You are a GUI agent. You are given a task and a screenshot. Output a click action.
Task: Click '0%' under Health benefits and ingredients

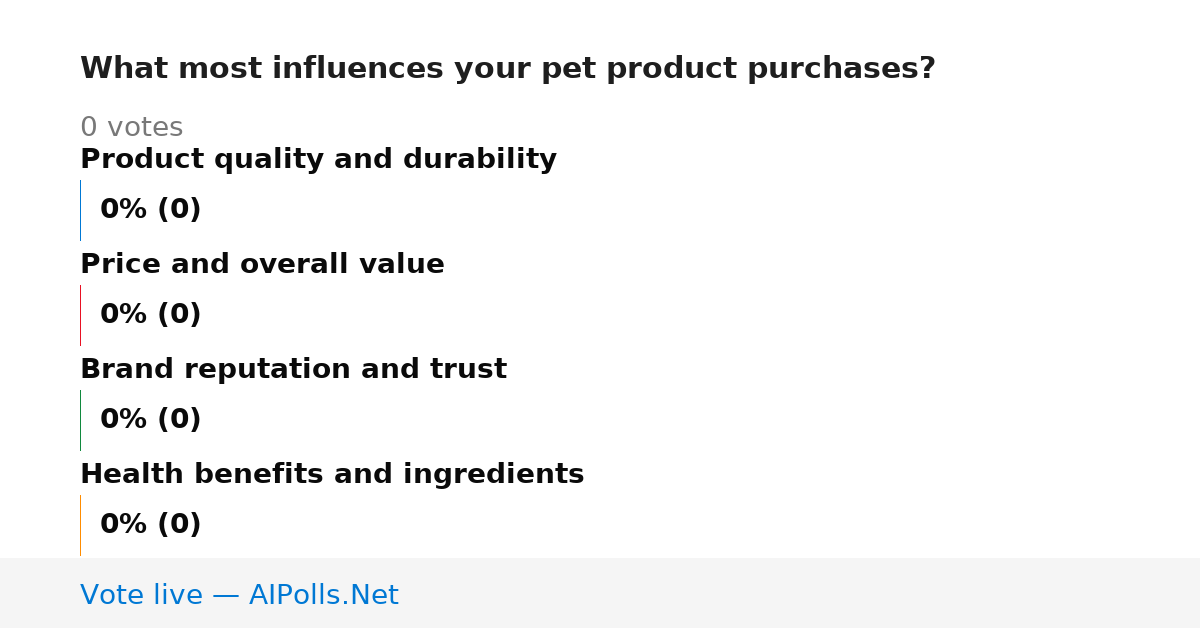click(x=124, y=525)
